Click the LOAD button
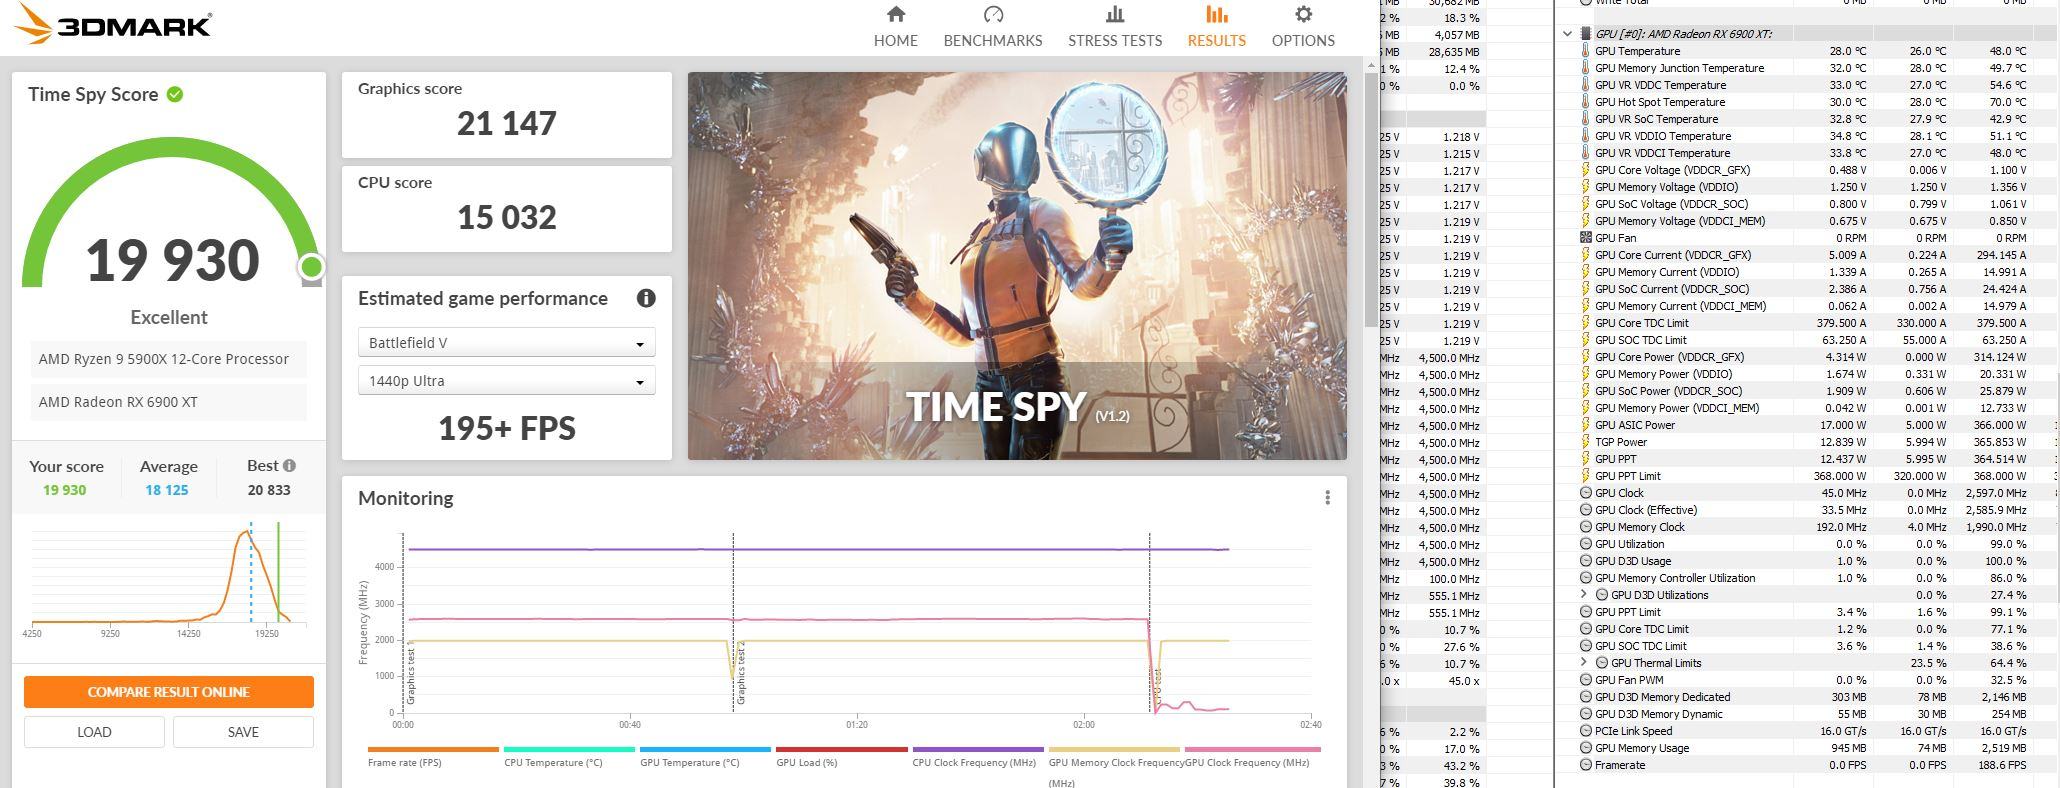The width and height of the screenshot is (2060, 788). 94,732
